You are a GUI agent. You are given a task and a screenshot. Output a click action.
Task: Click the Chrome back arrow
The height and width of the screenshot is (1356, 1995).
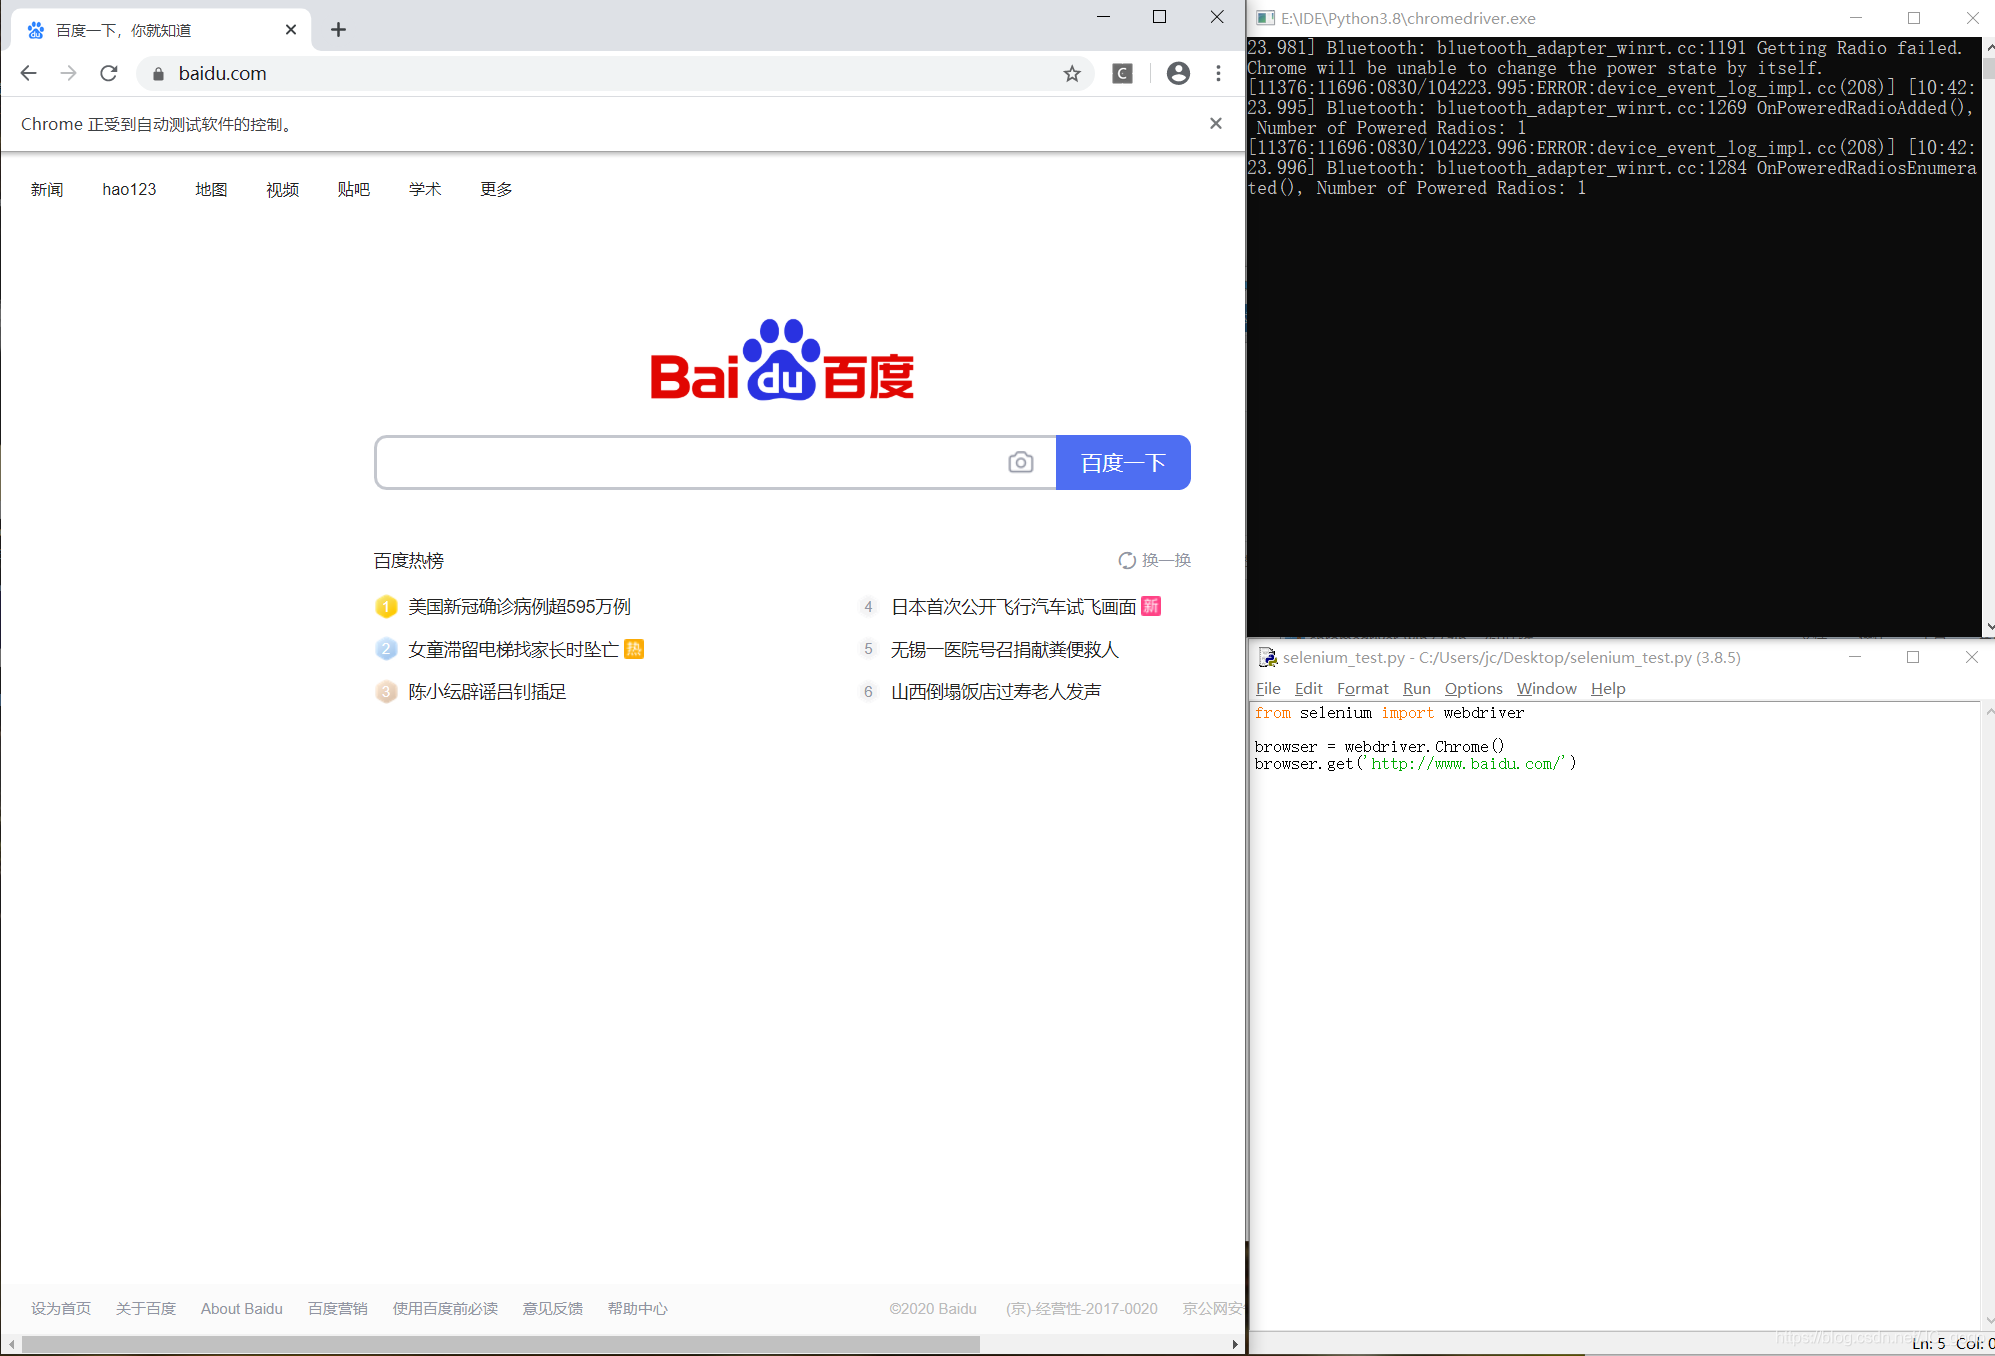click(x=28, y=73)
